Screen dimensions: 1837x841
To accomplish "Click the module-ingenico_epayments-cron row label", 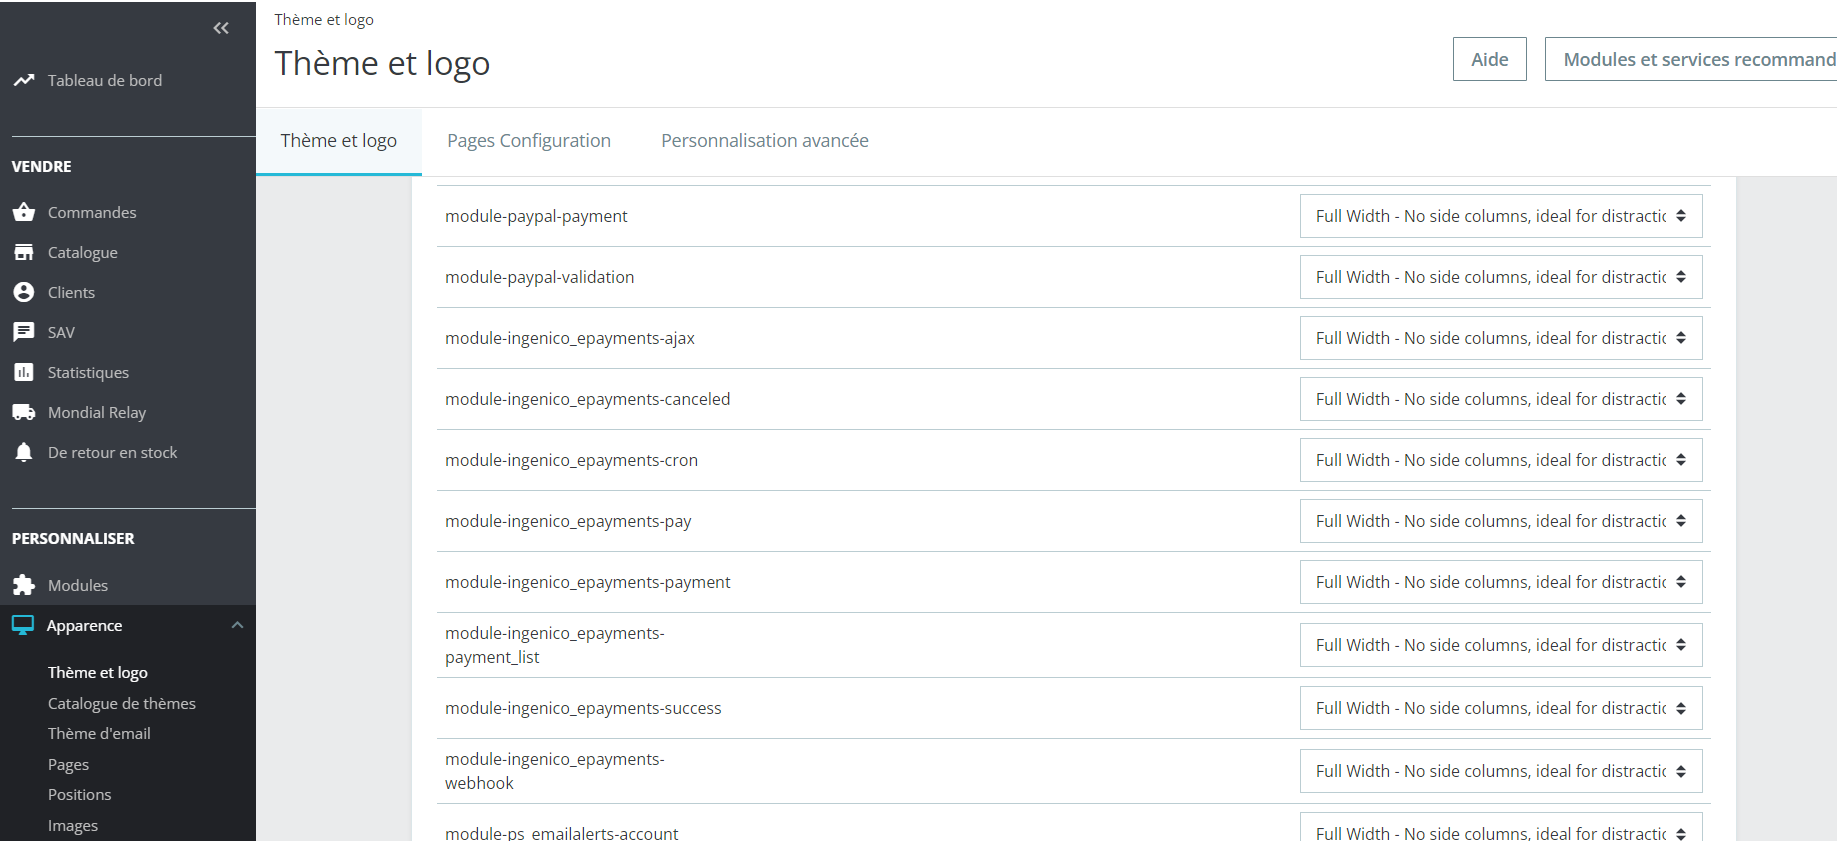I will [x=571, y=460].
